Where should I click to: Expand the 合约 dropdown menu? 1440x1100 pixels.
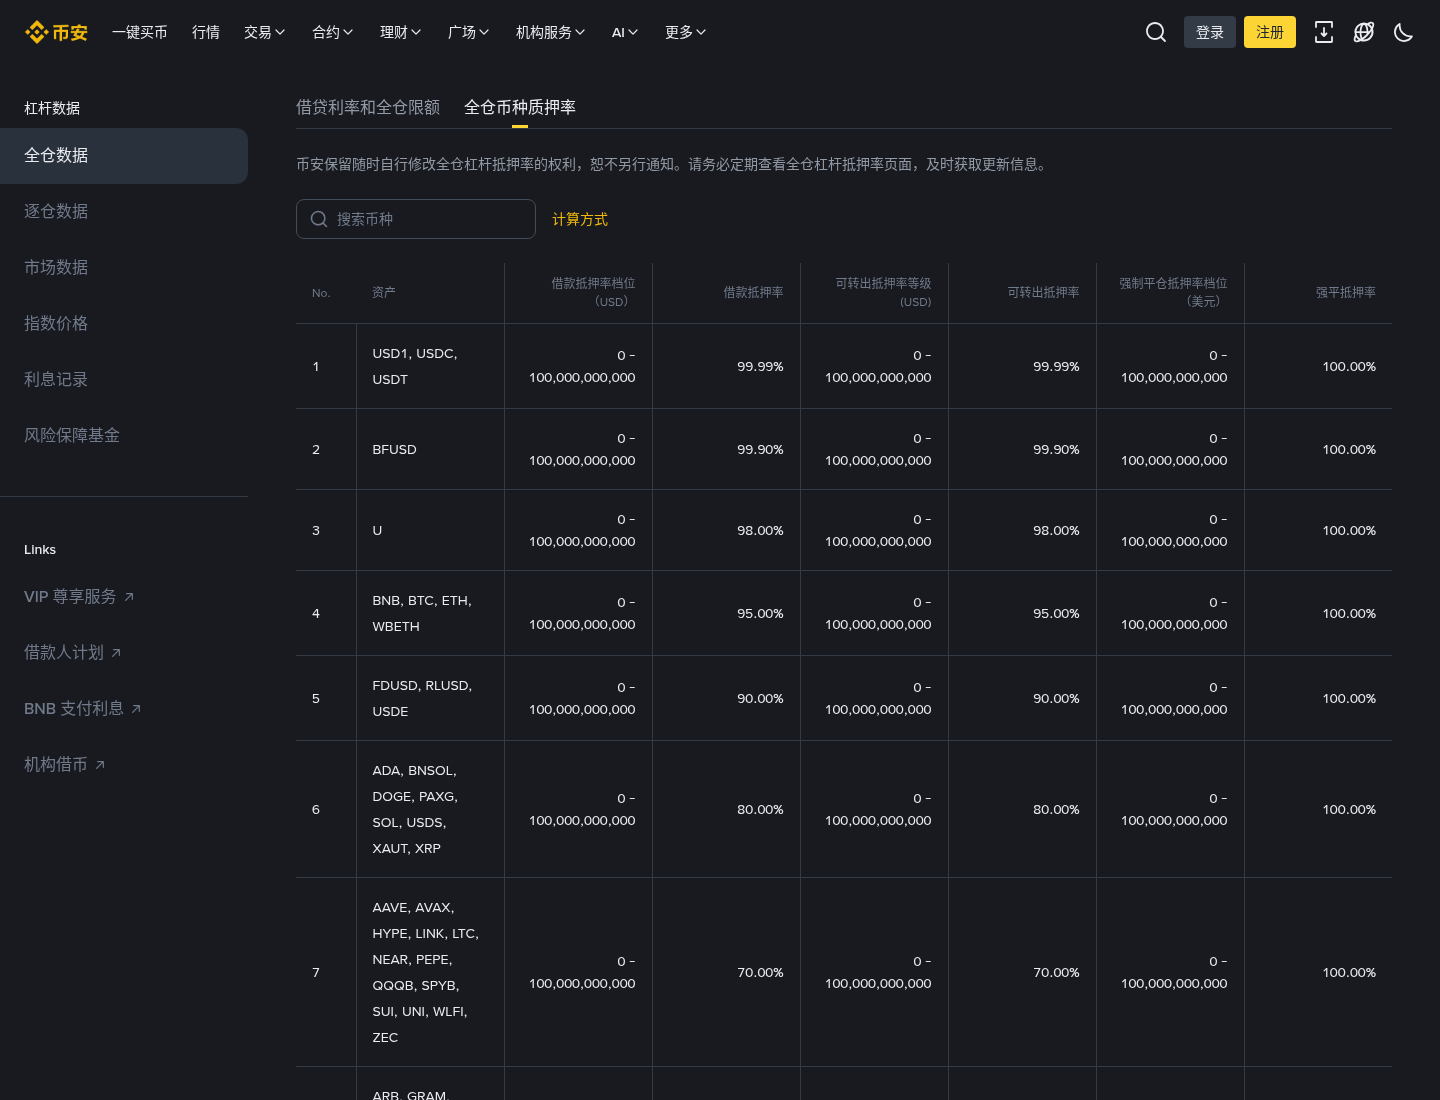333,32
